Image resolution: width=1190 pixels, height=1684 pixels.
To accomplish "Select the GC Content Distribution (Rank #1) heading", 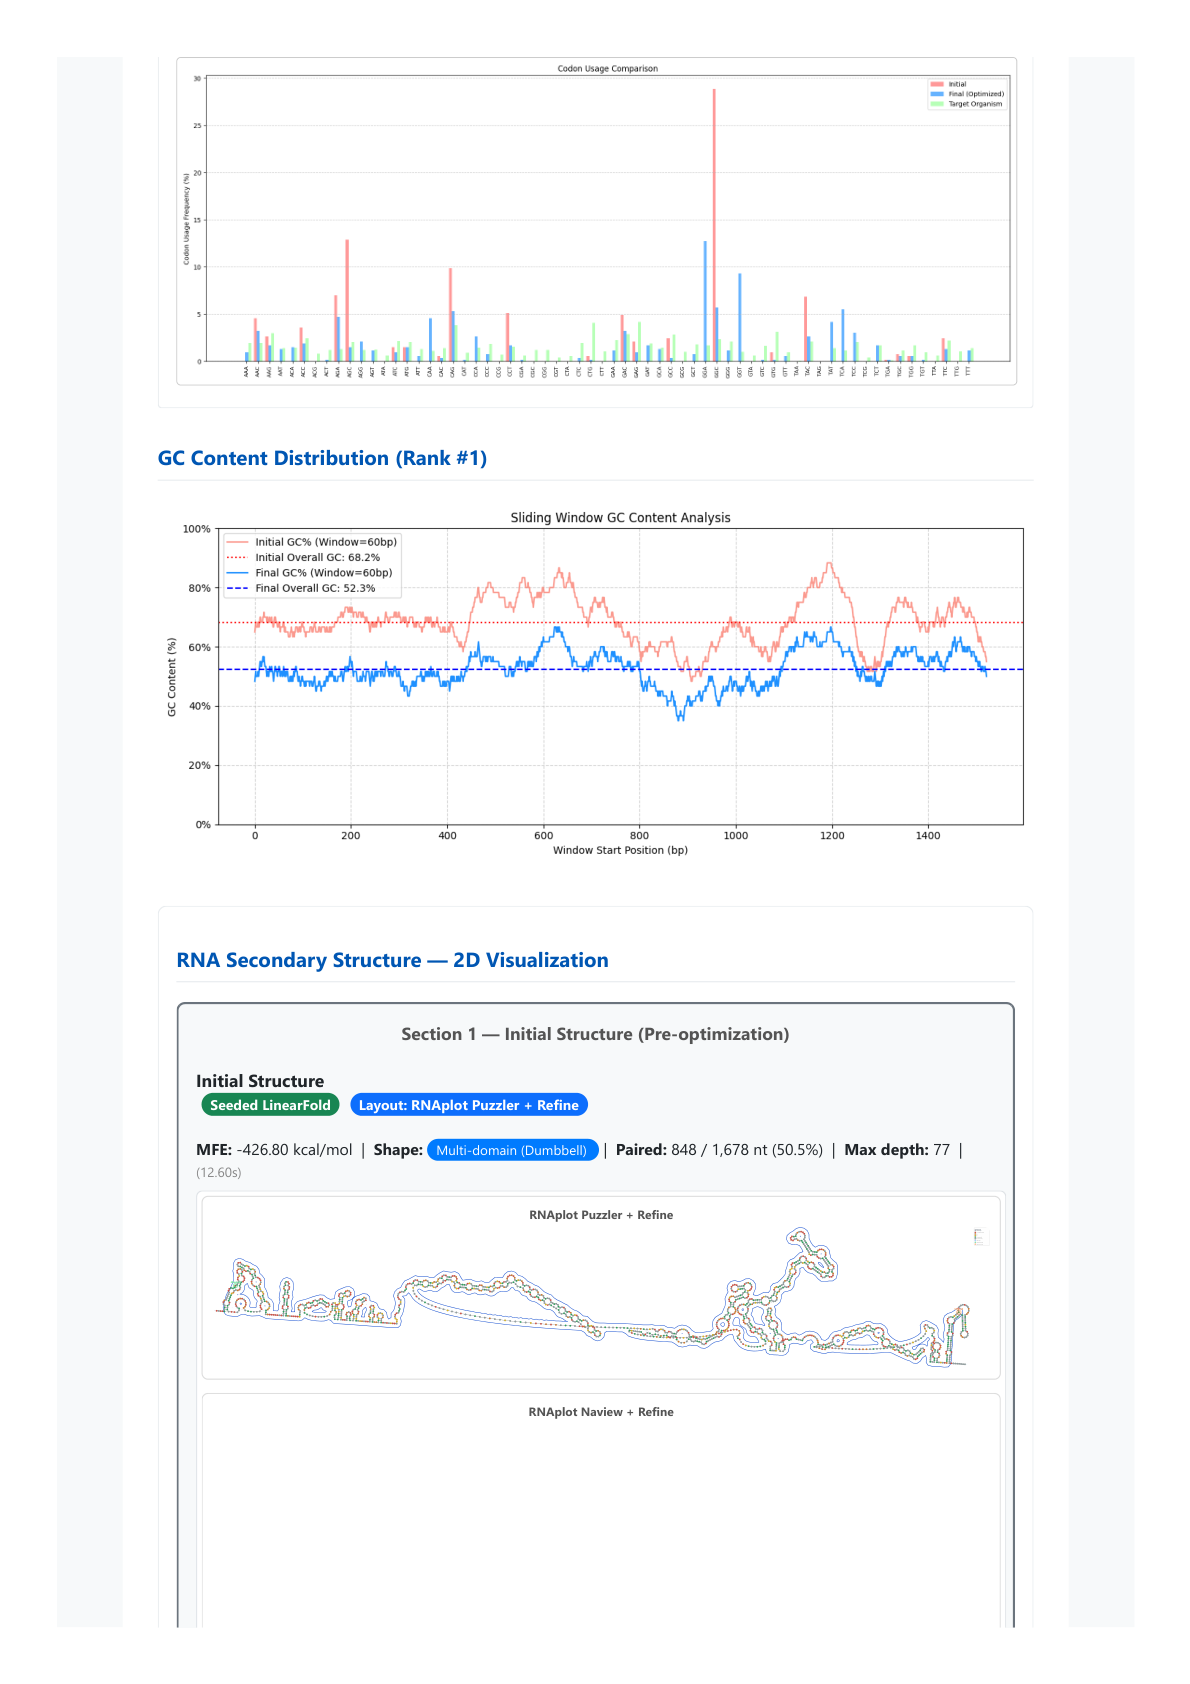I will coord(322,458).
